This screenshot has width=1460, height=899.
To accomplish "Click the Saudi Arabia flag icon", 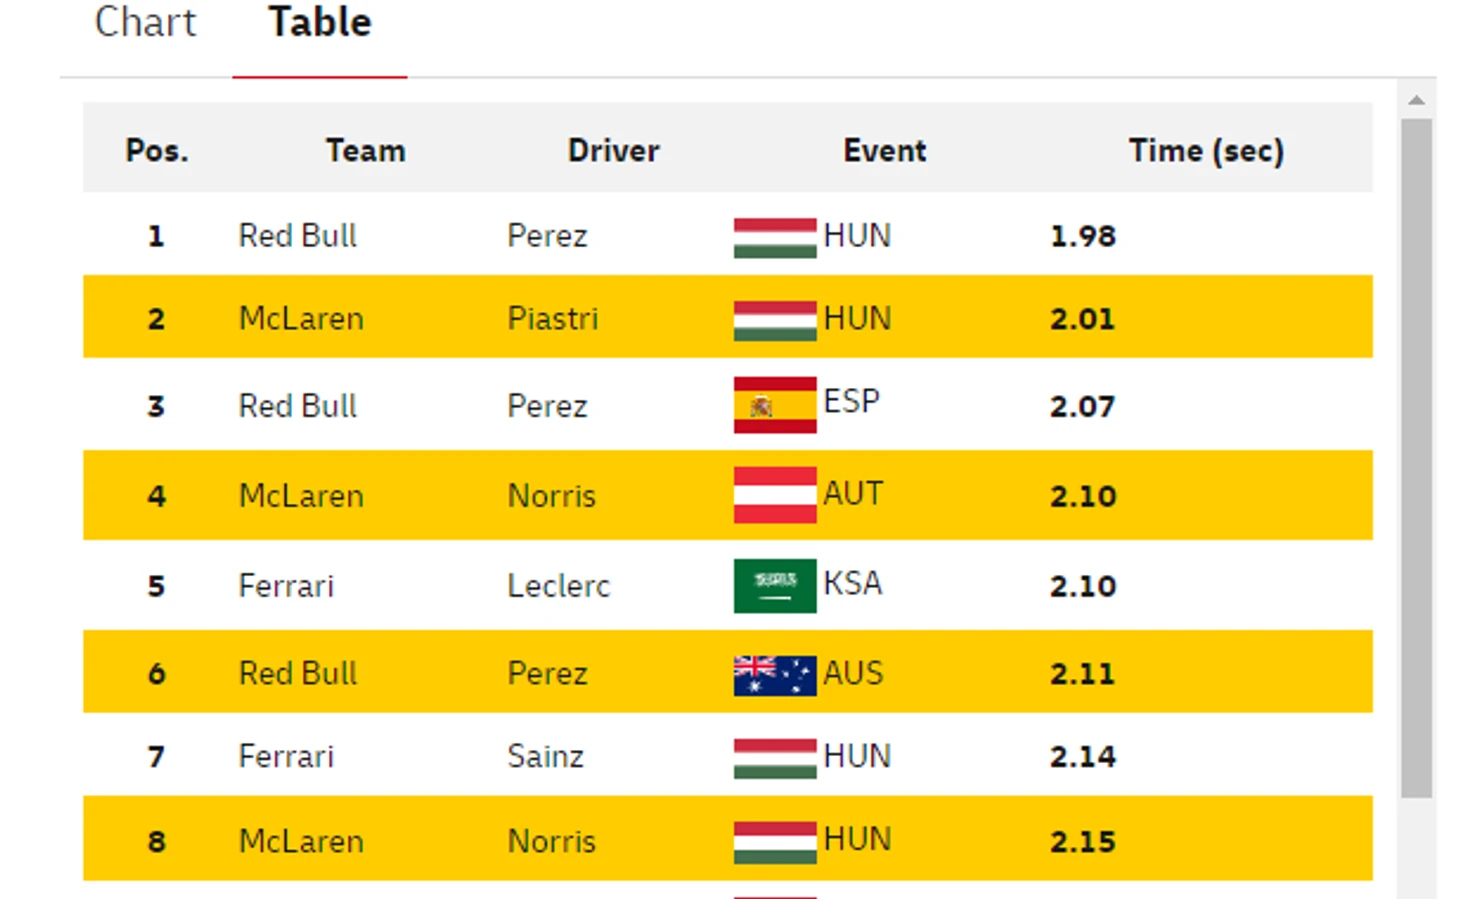I will (x=775, y=585).
